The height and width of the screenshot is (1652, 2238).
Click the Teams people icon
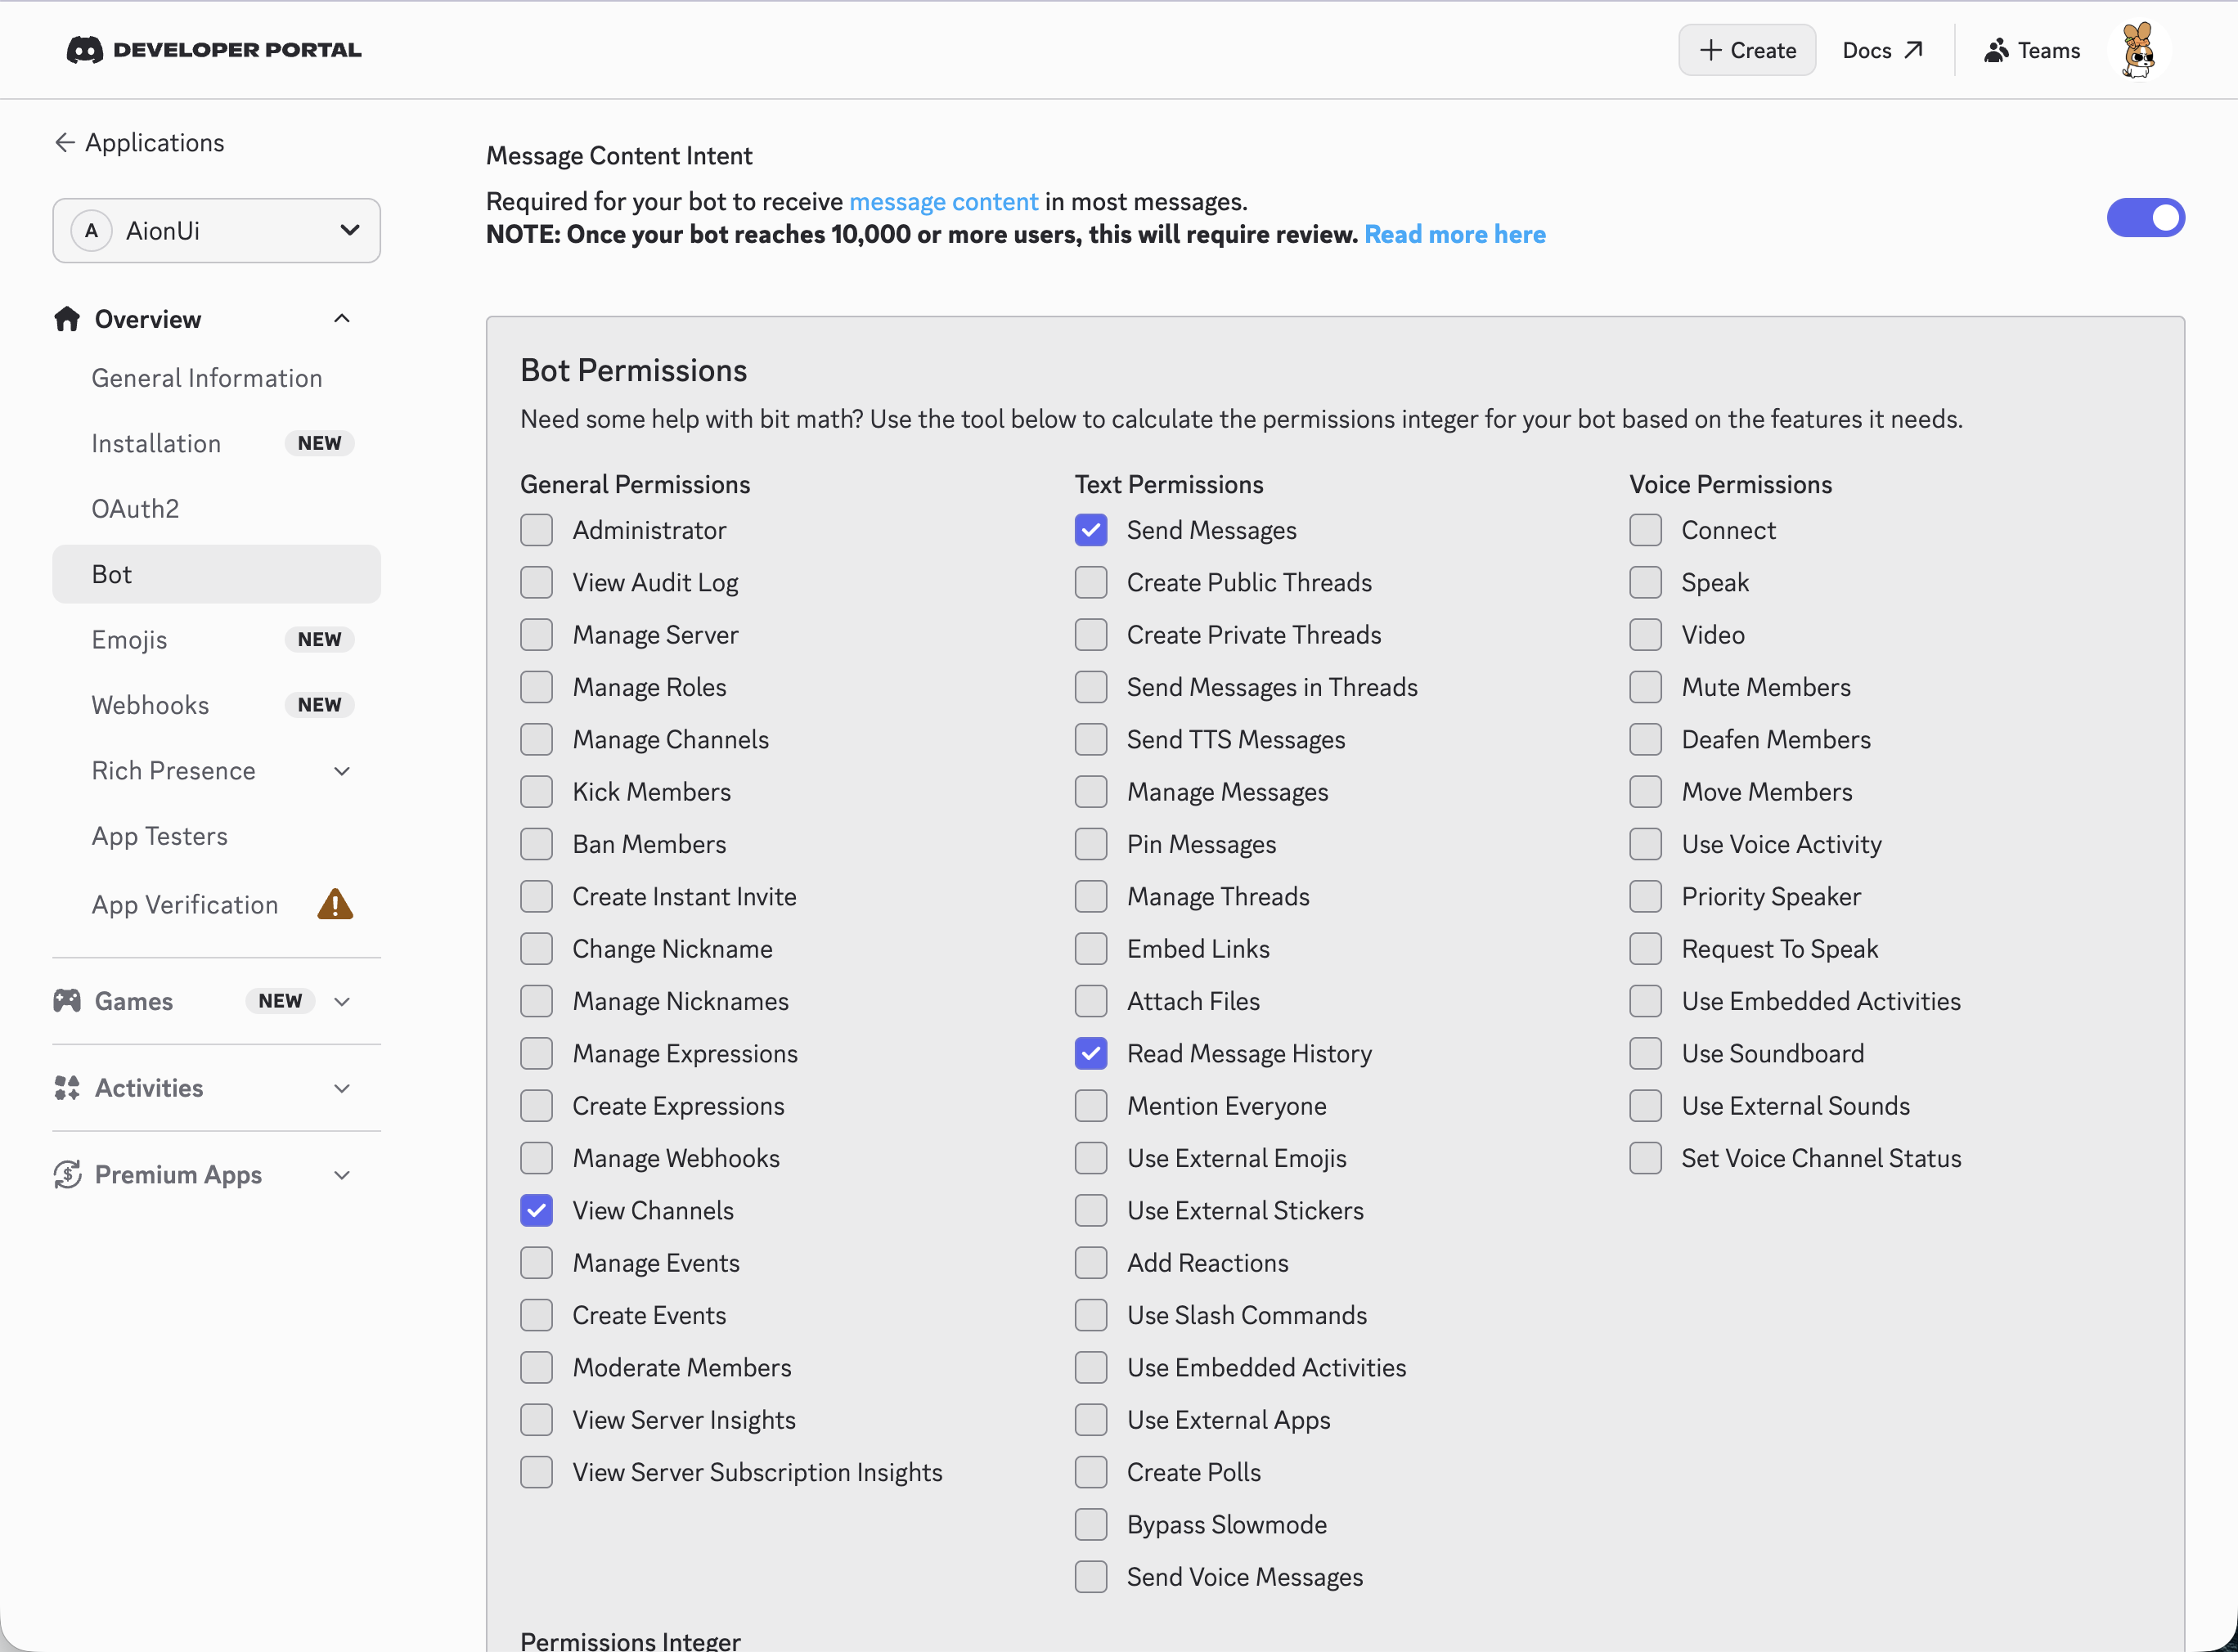[x=1996, y=50]
